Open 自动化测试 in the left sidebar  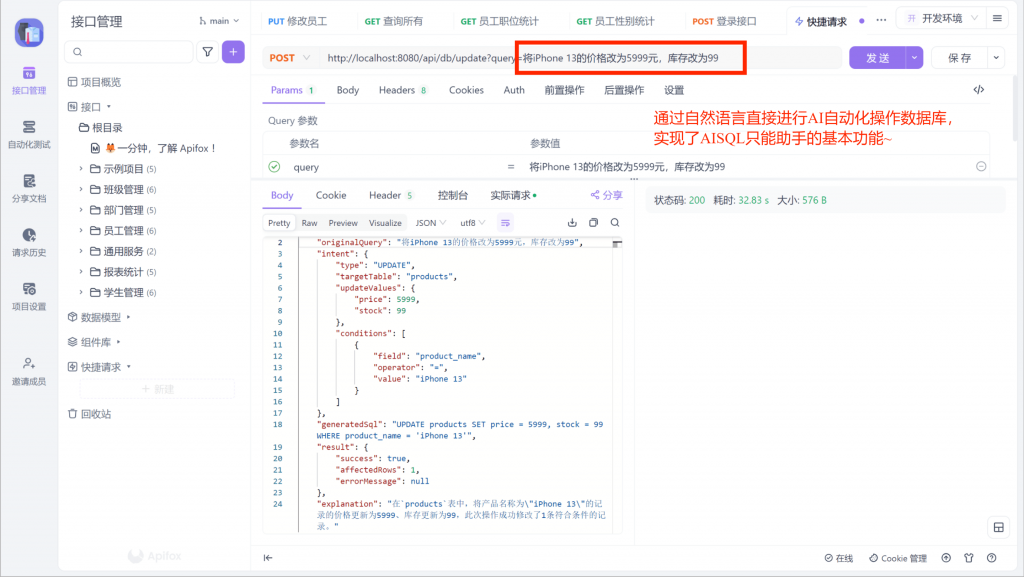click(x=29, y=134)
